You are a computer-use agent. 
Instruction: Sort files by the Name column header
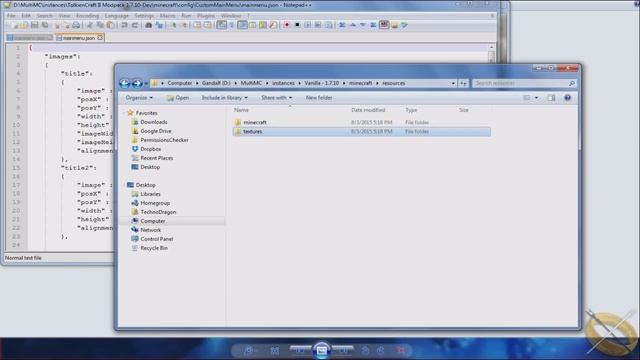pyautogui.click(x=241, y=110)
